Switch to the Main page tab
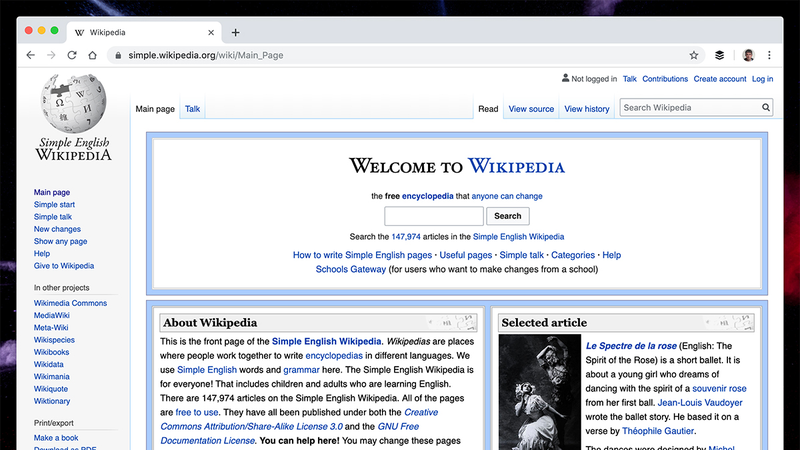The image size is (800, 450). point(155,109)
